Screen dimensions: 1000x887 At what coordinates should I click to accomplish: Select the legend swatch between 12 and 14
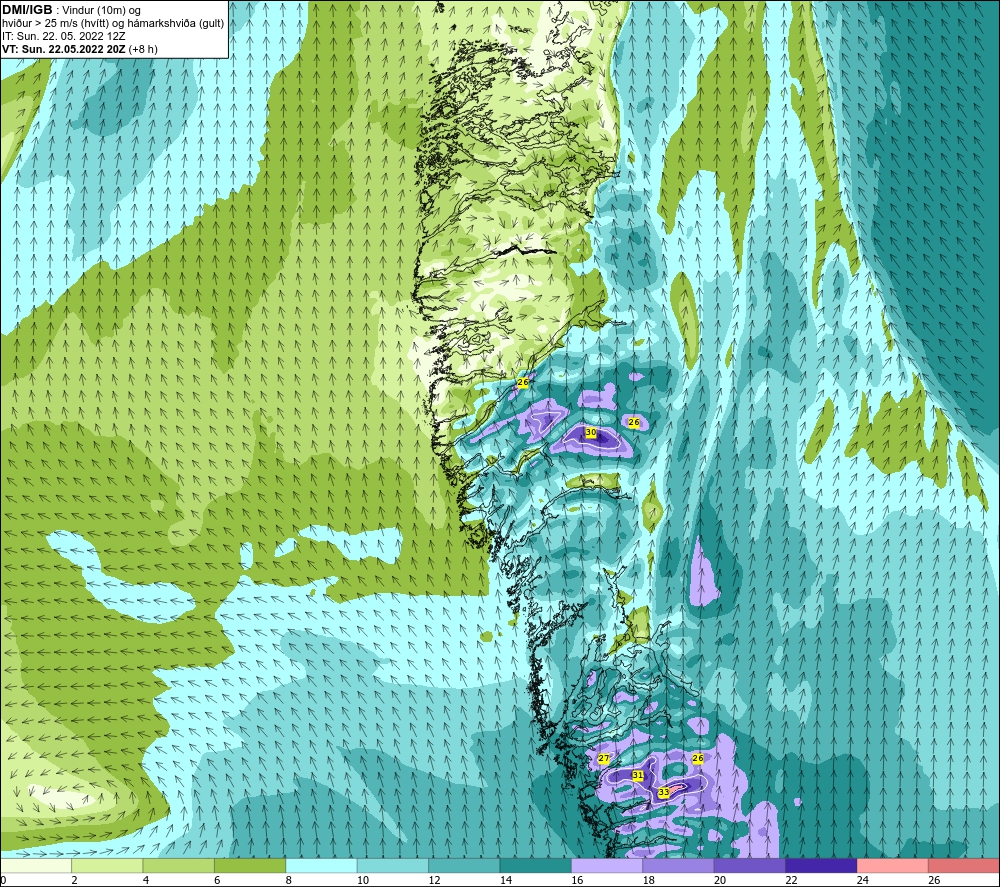(464, 866)
